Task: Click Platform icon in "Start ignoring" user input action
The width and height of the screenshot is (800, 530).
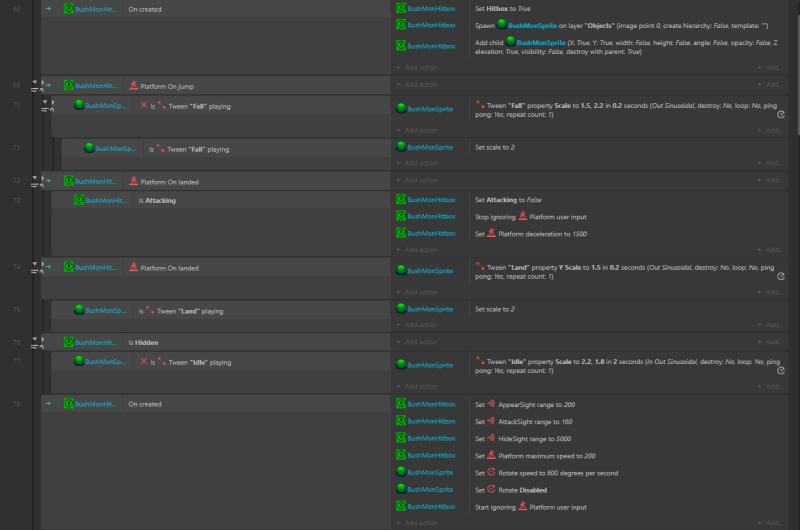Action: tap(522, 507)
